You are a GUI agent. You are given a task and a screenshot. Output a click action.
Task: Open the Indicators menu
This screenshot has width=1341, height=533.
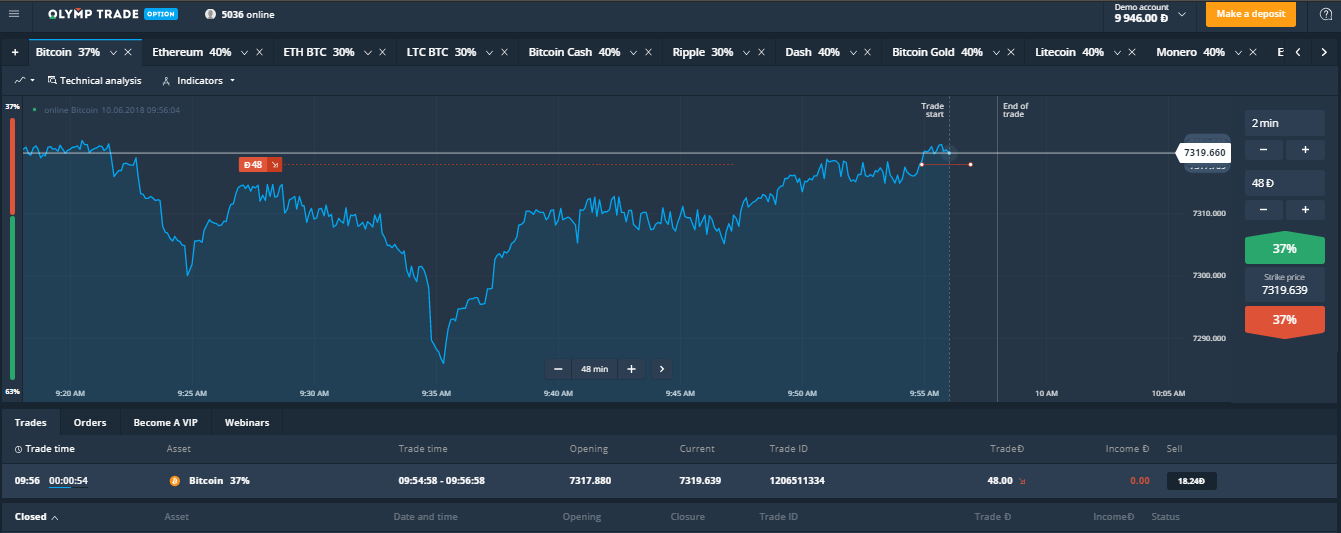click(198, 80)
